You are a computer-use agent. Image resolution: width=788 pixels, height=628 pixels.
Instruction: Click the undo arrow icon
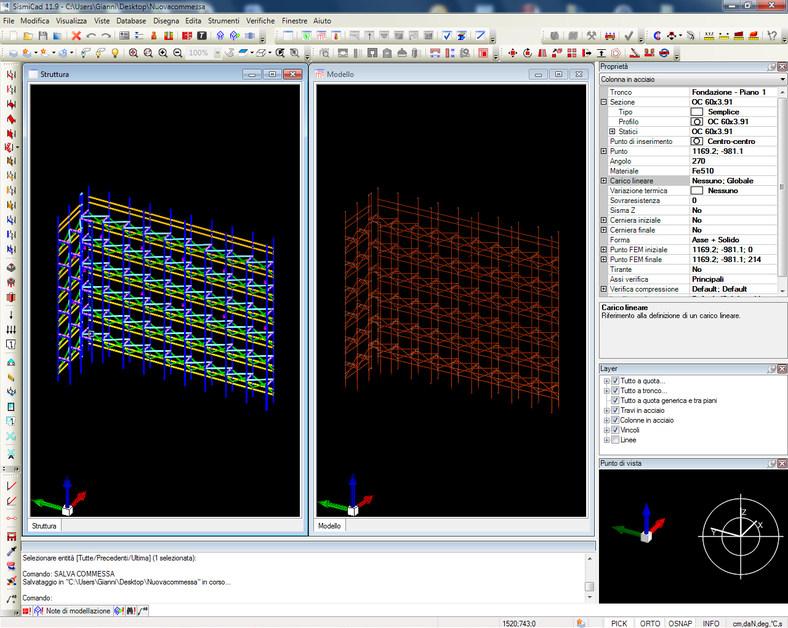[92, 36]
